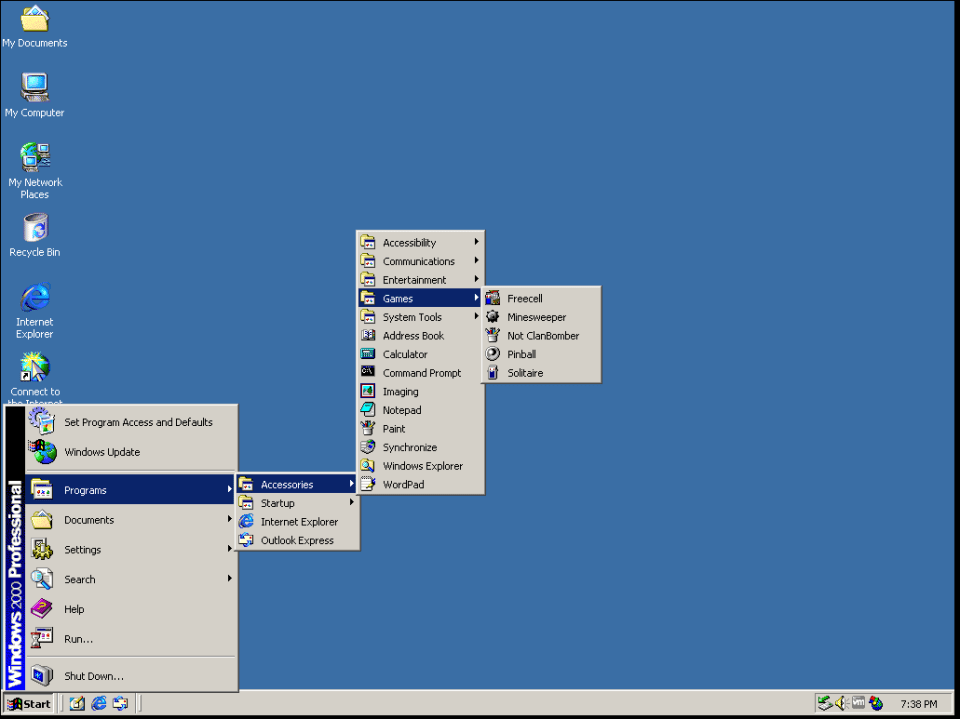960x719 pixels.
Task: Click the Internet Explorer desktop icon
Action: tap(35, 298)
